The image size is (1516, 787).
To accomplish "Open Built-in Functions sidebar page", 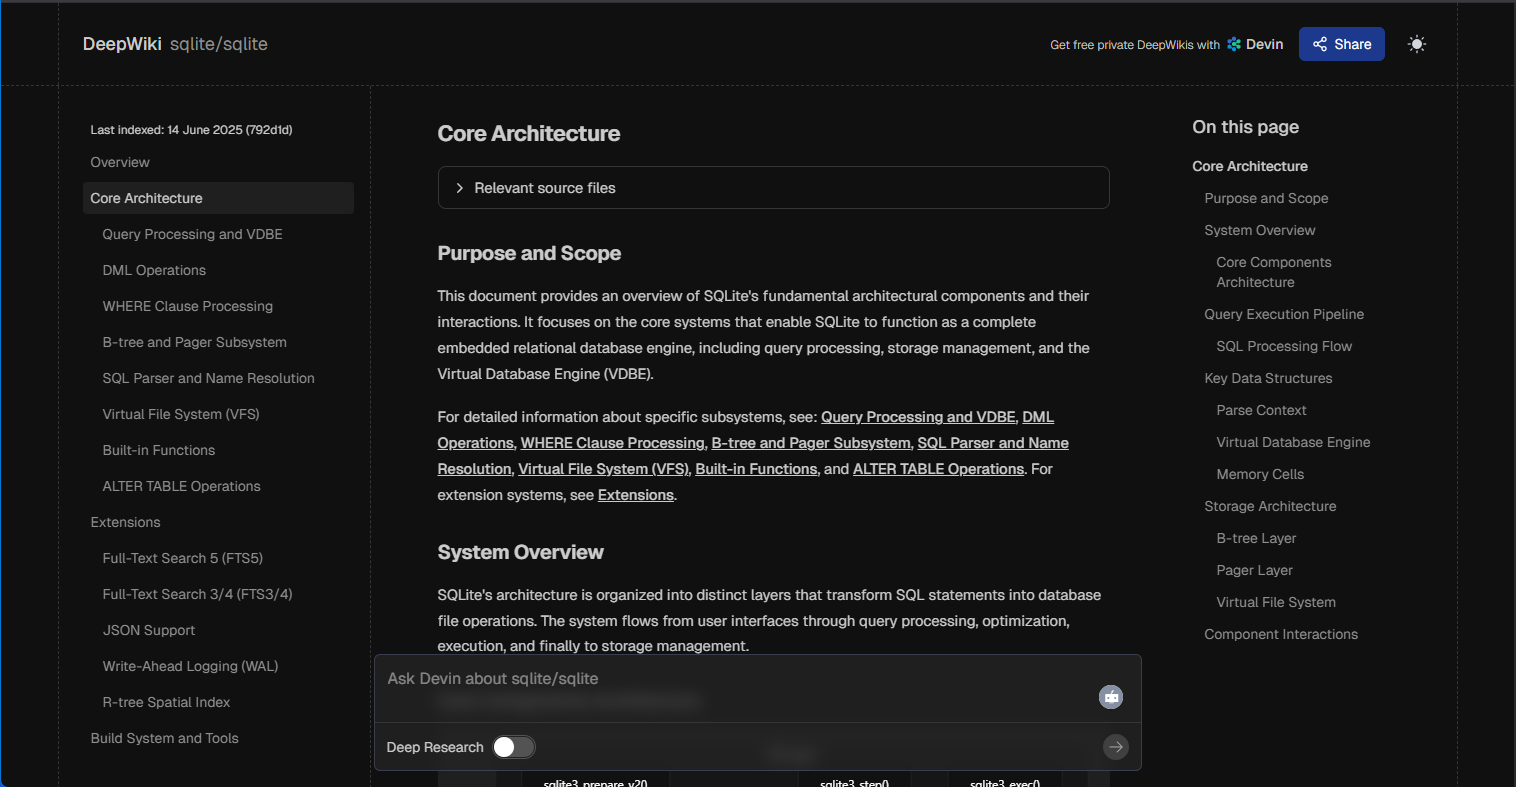I will coord(158,450).
